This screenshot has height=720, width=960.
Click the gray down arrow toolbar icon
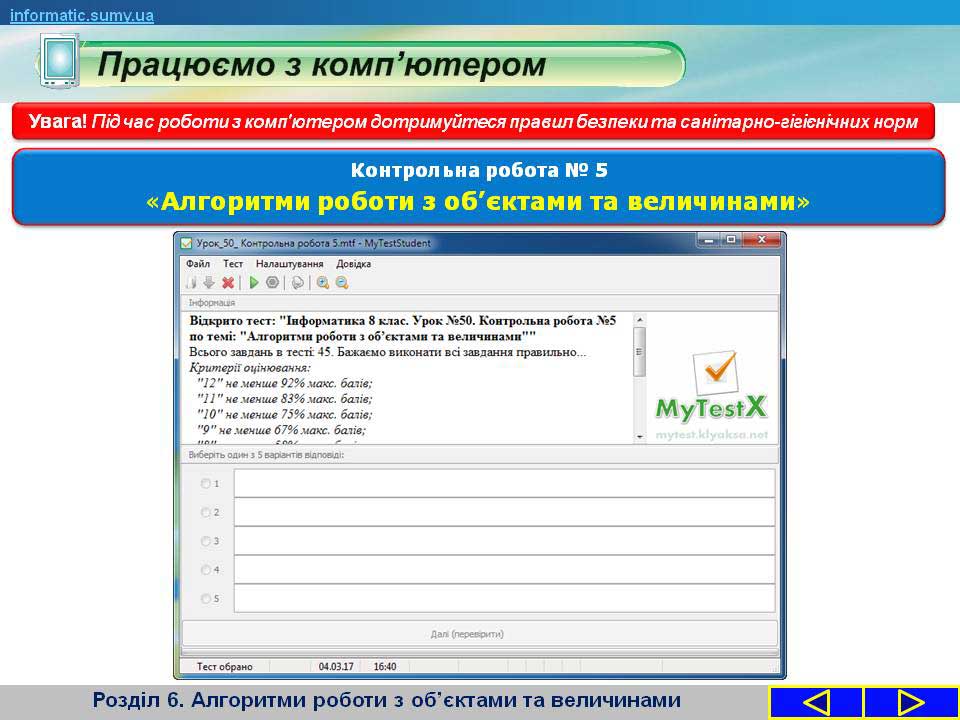(x=209, y=283)
